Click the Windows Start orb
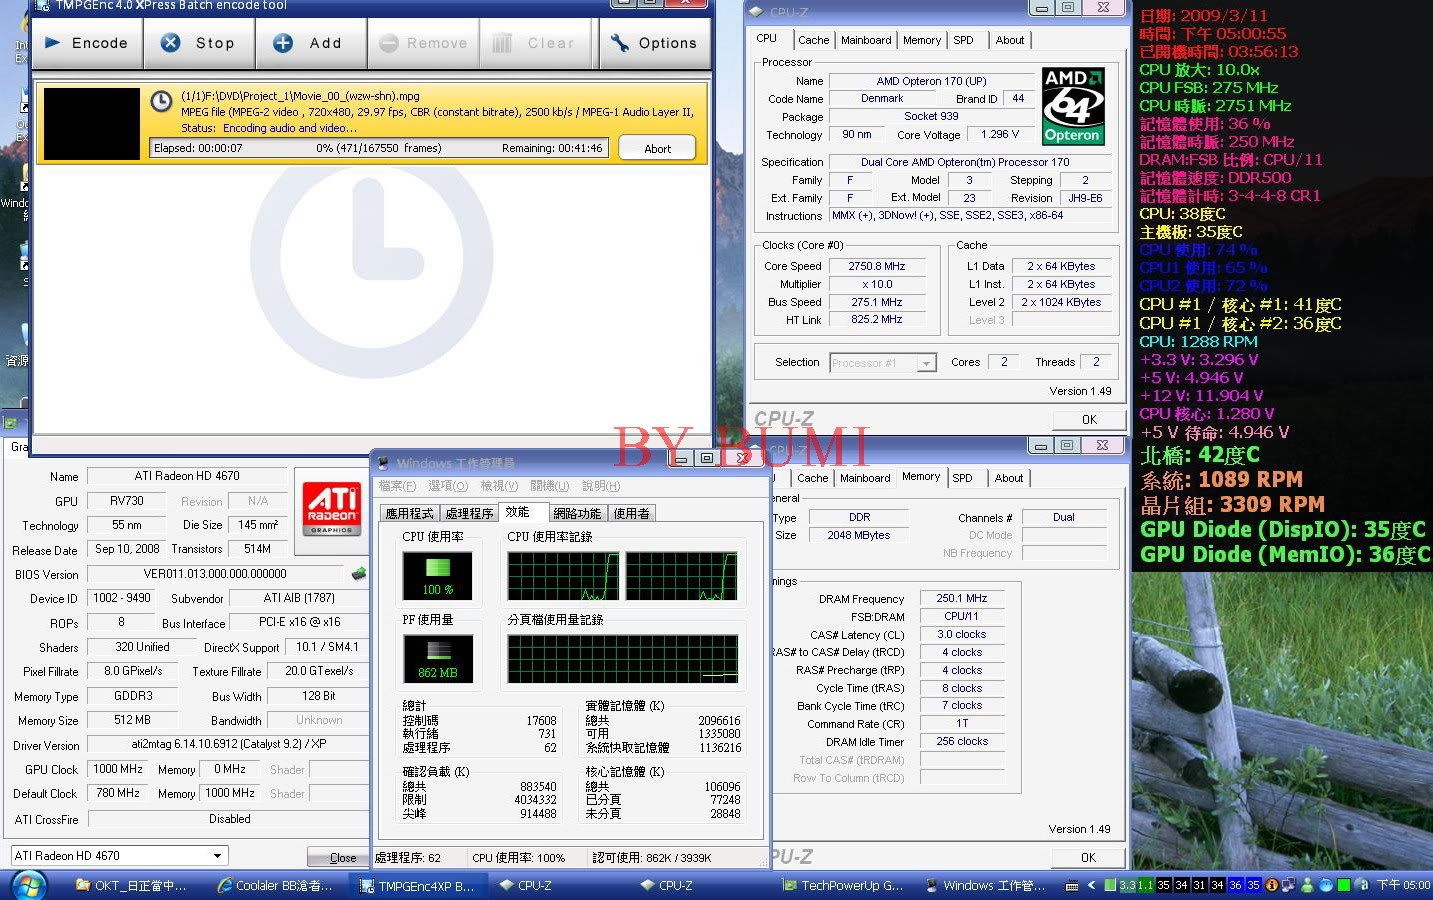 tap(27, 884)
